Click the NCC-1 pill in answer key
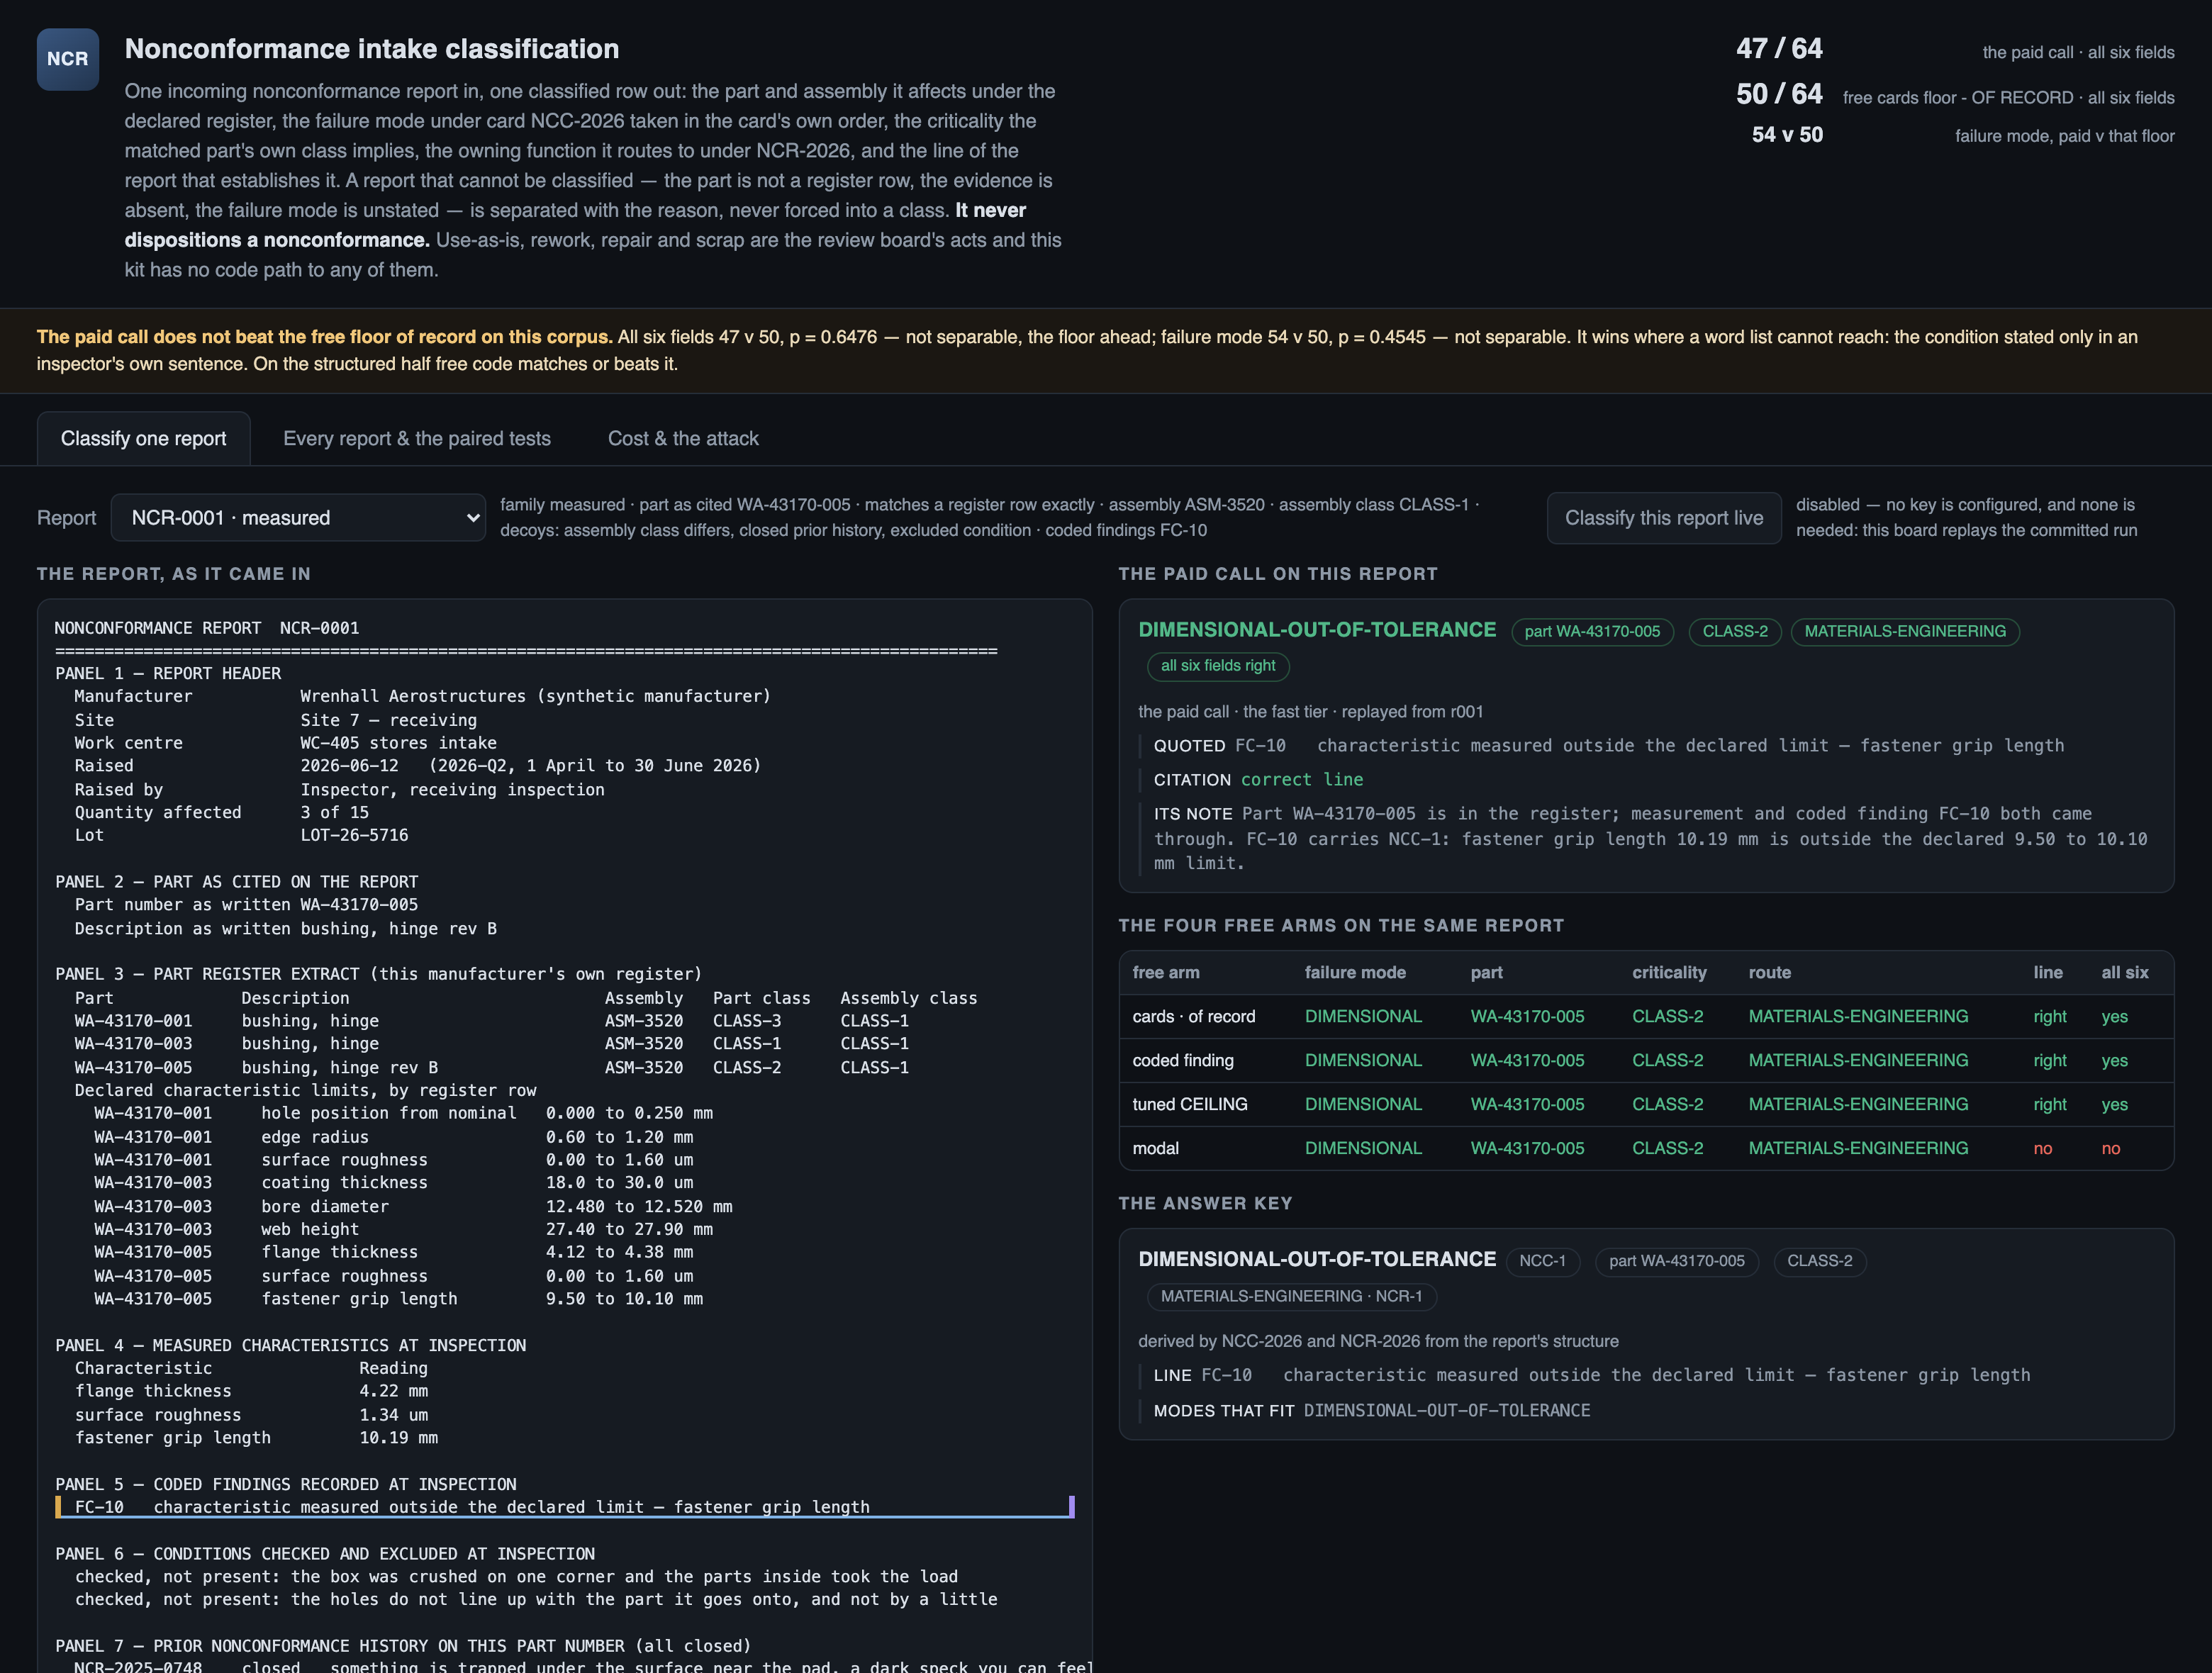The image size is (2212, 1673). click(1543, 1261)
